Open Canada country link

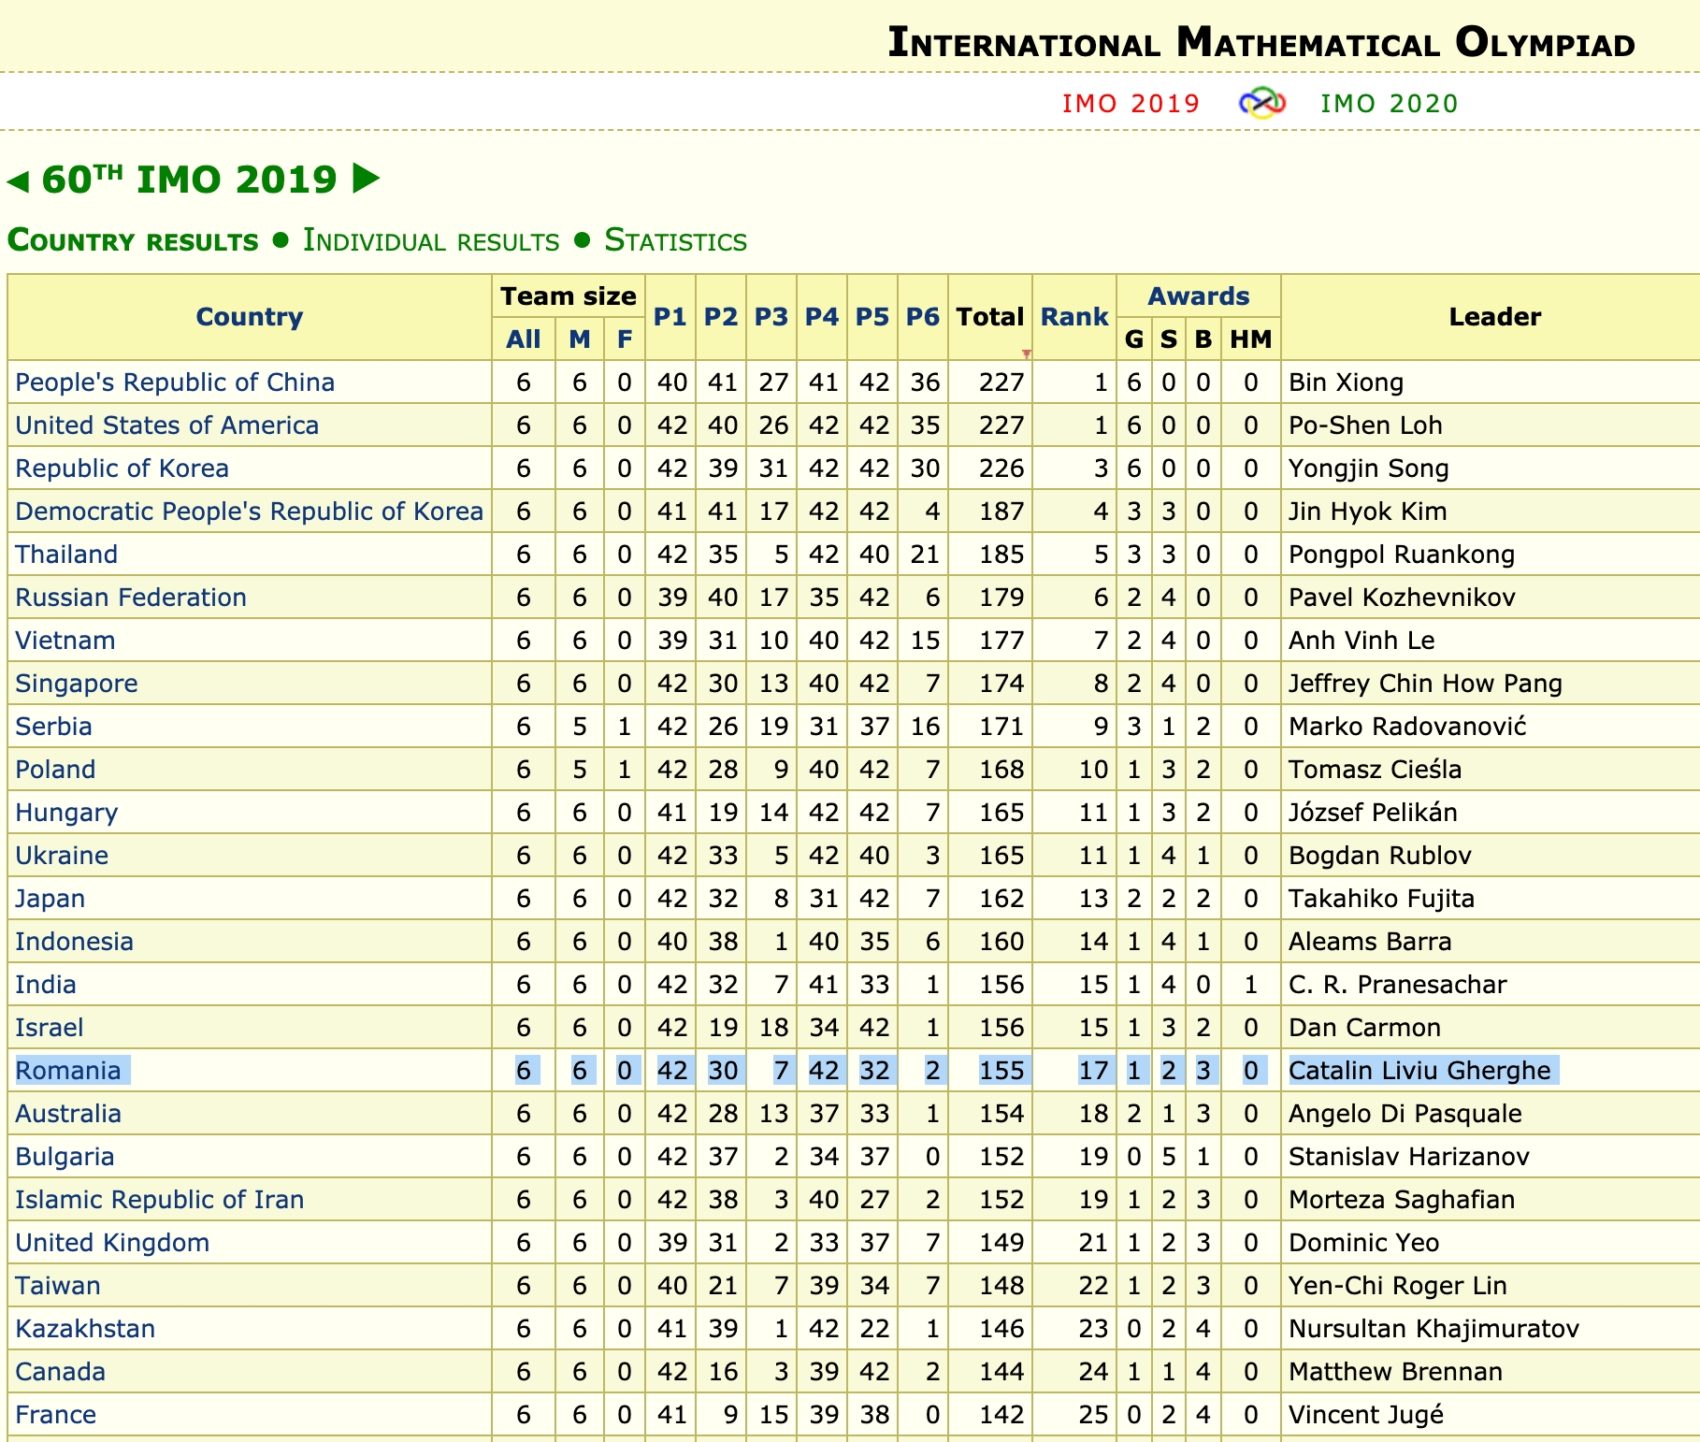click(x=60, y=1371)
